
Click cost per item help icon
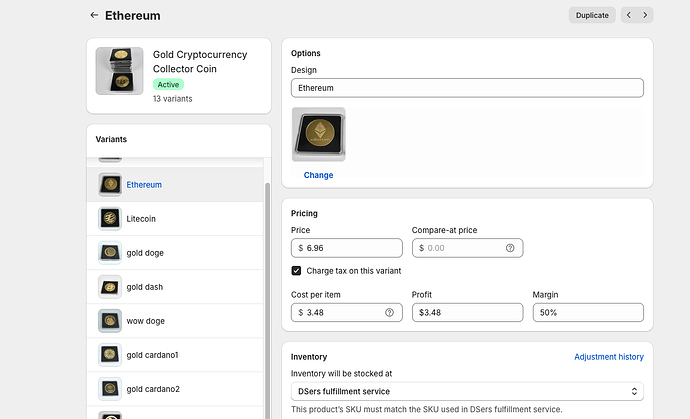pyautogui.click(x=390, y=313)
